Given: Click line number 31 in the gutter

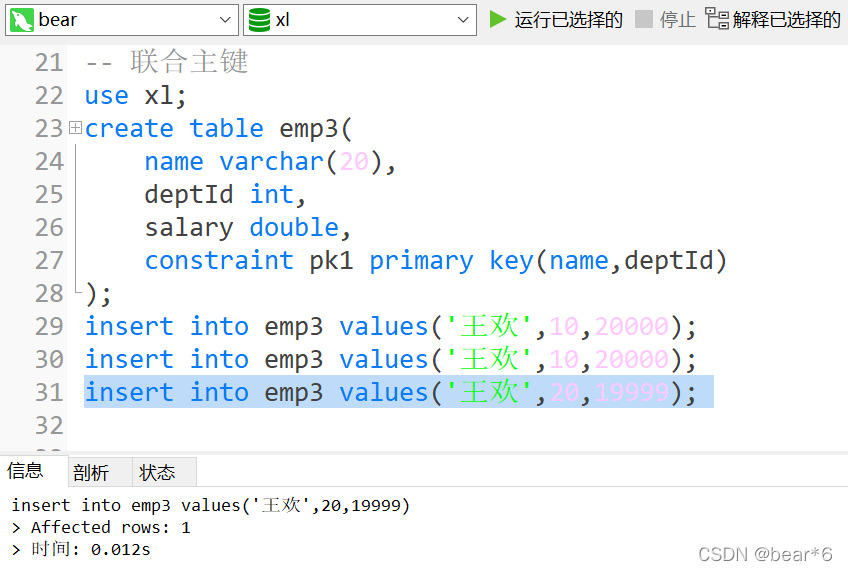Looking at the screenshot, I should click(49, 393).
